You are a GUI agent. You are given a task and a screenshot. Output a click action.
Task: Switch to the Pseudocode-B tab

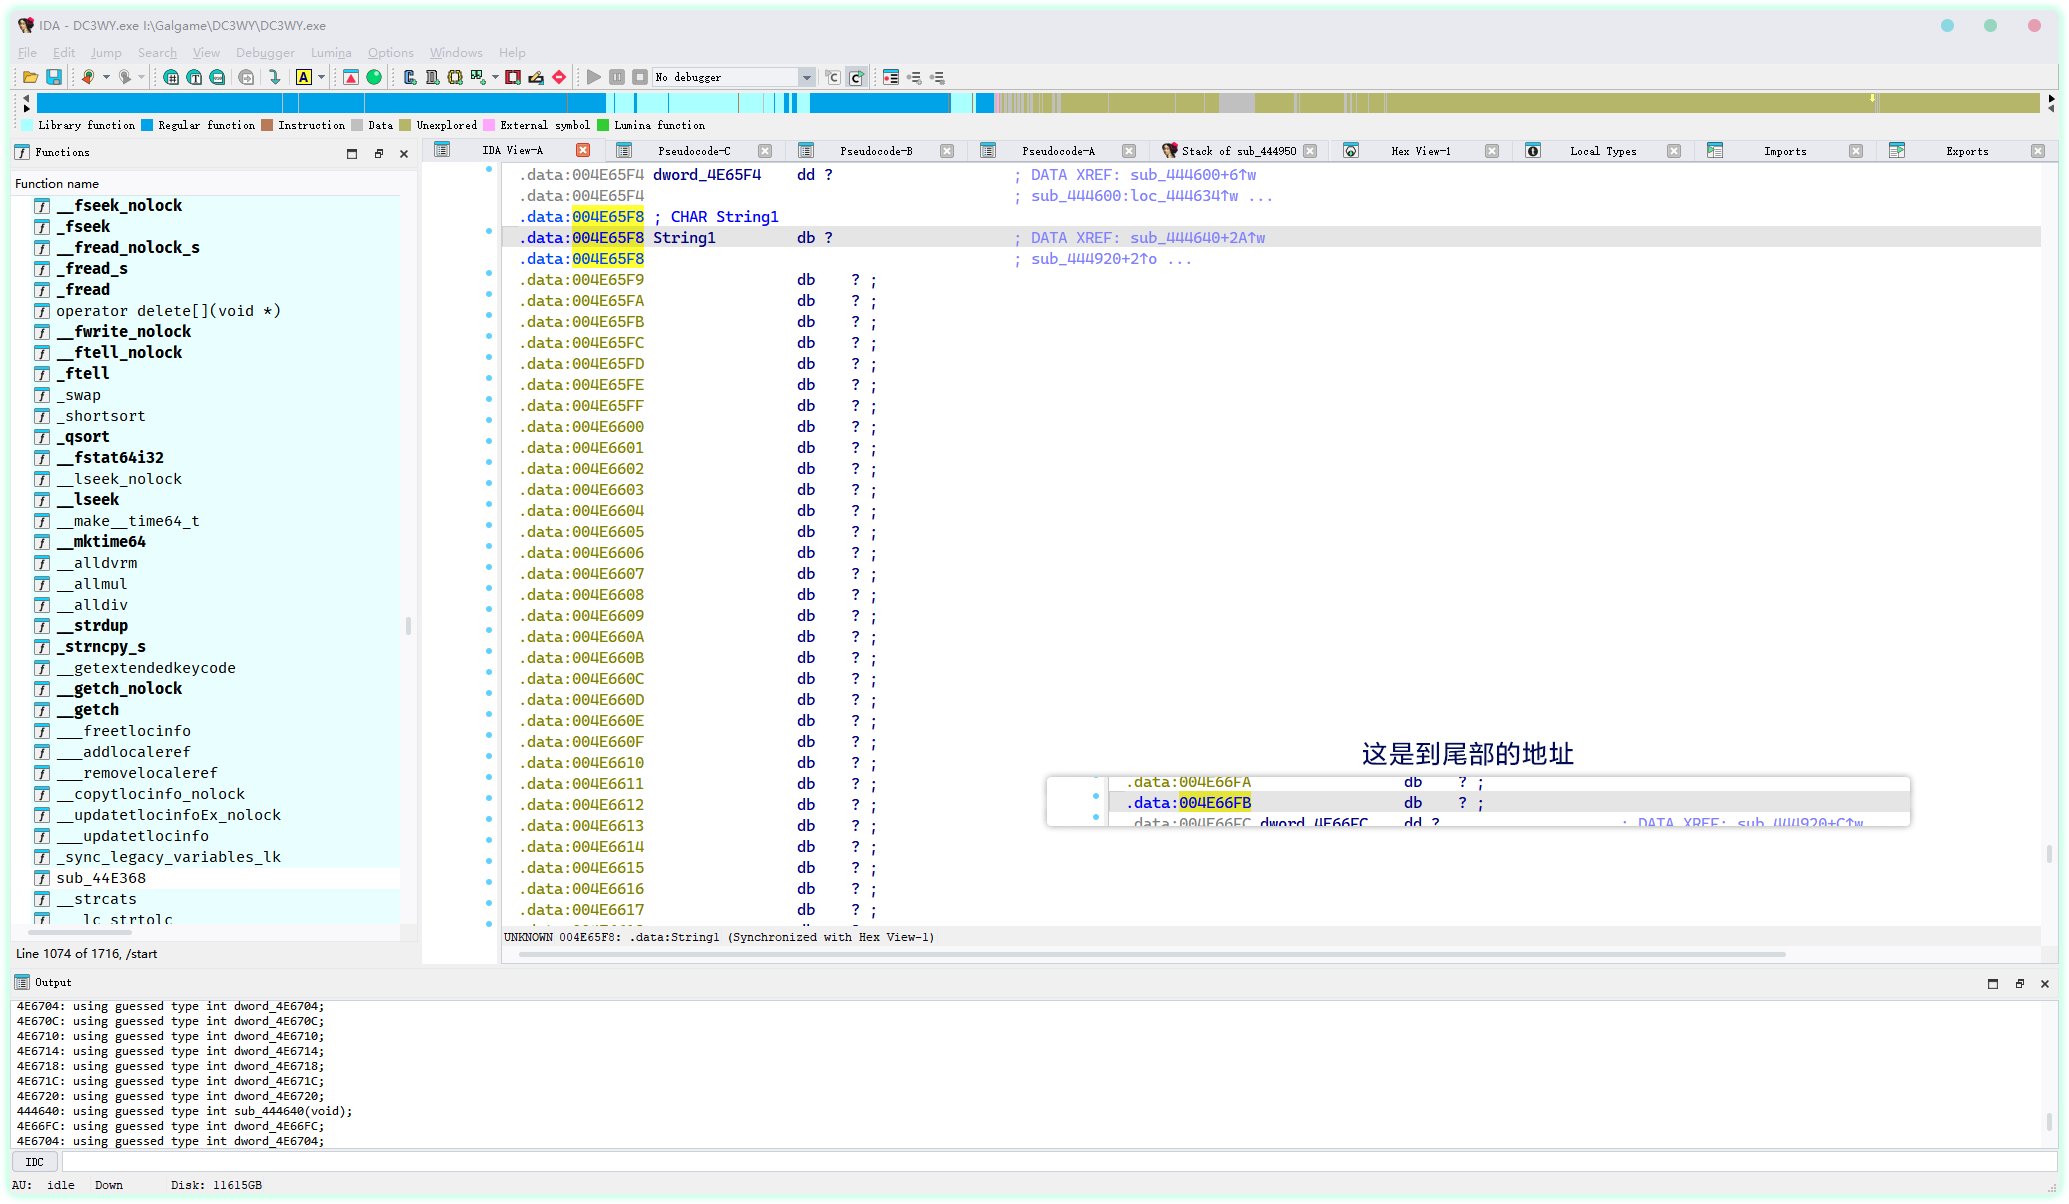coord(875,151)
